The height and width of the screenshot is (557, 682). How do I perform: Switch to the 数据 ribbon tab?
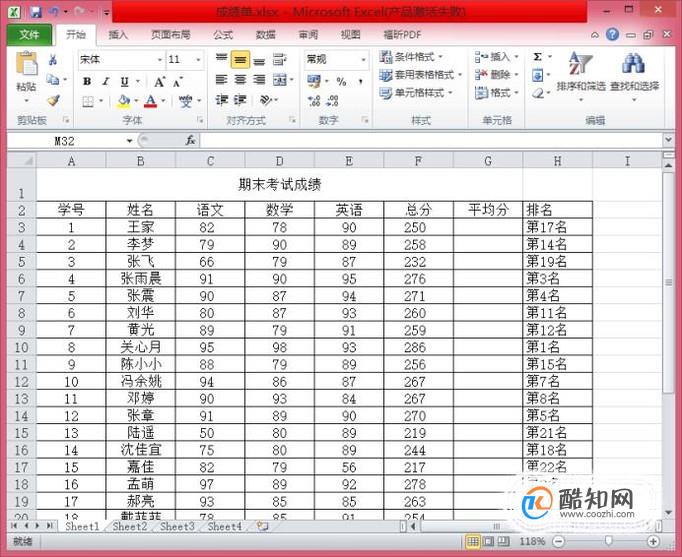click(265, 35)
